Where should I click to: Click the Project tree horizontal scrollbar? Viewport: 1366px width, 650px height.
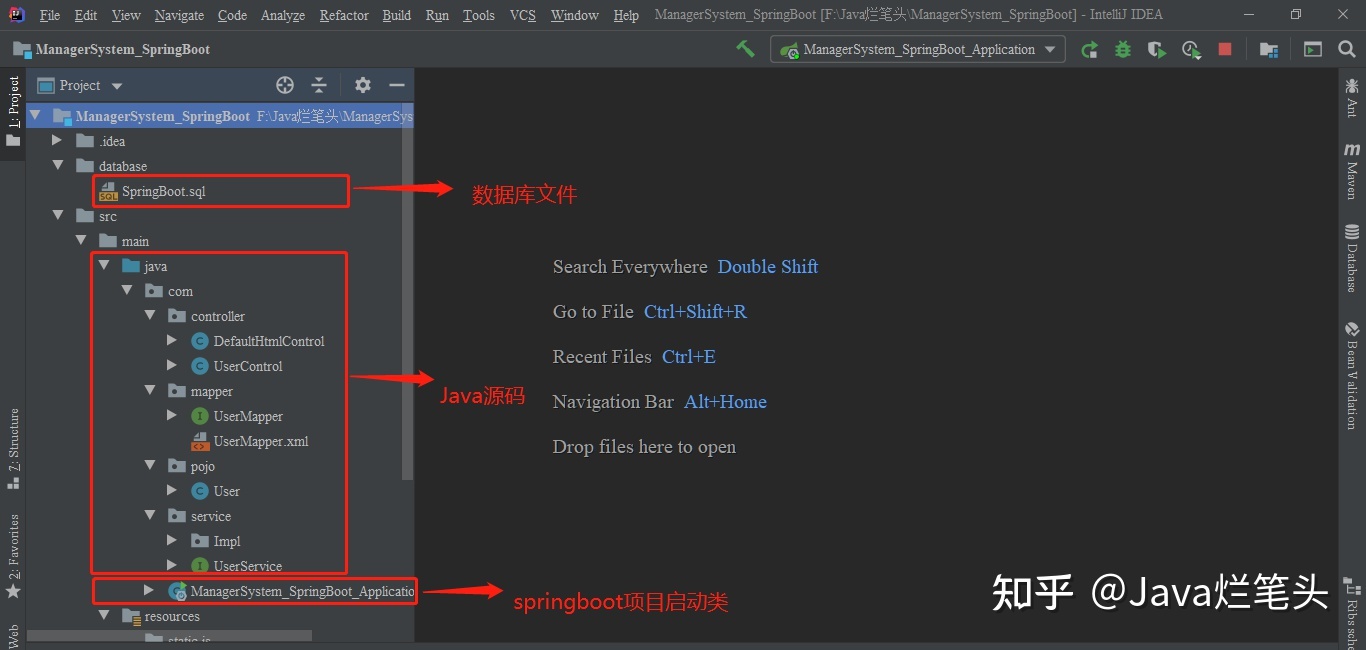point(170,635)
